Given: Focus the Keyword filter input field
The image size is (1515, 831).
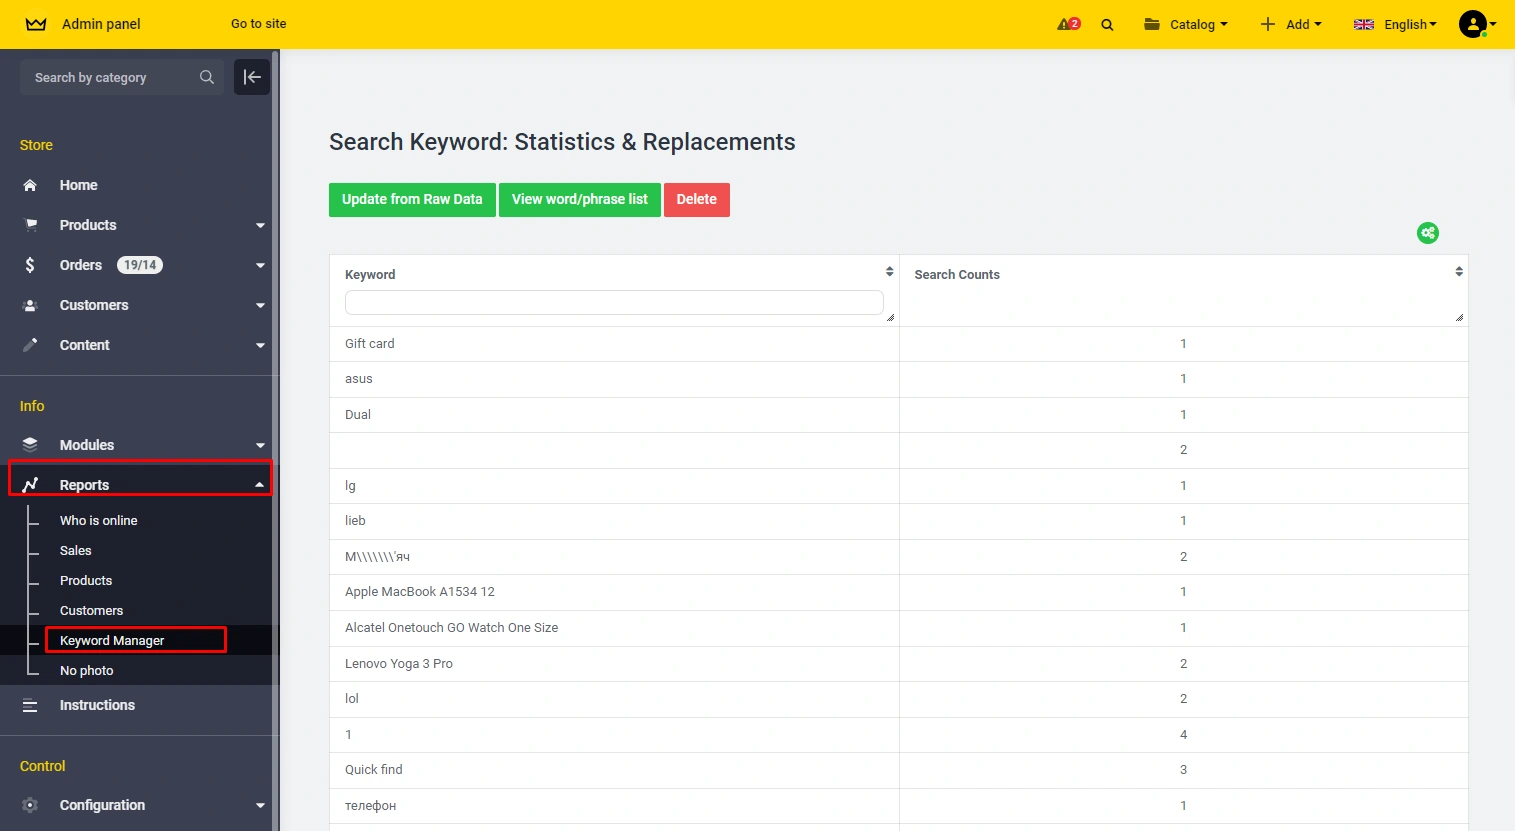Looking at the screenshot, I should [x=614, y=302].
